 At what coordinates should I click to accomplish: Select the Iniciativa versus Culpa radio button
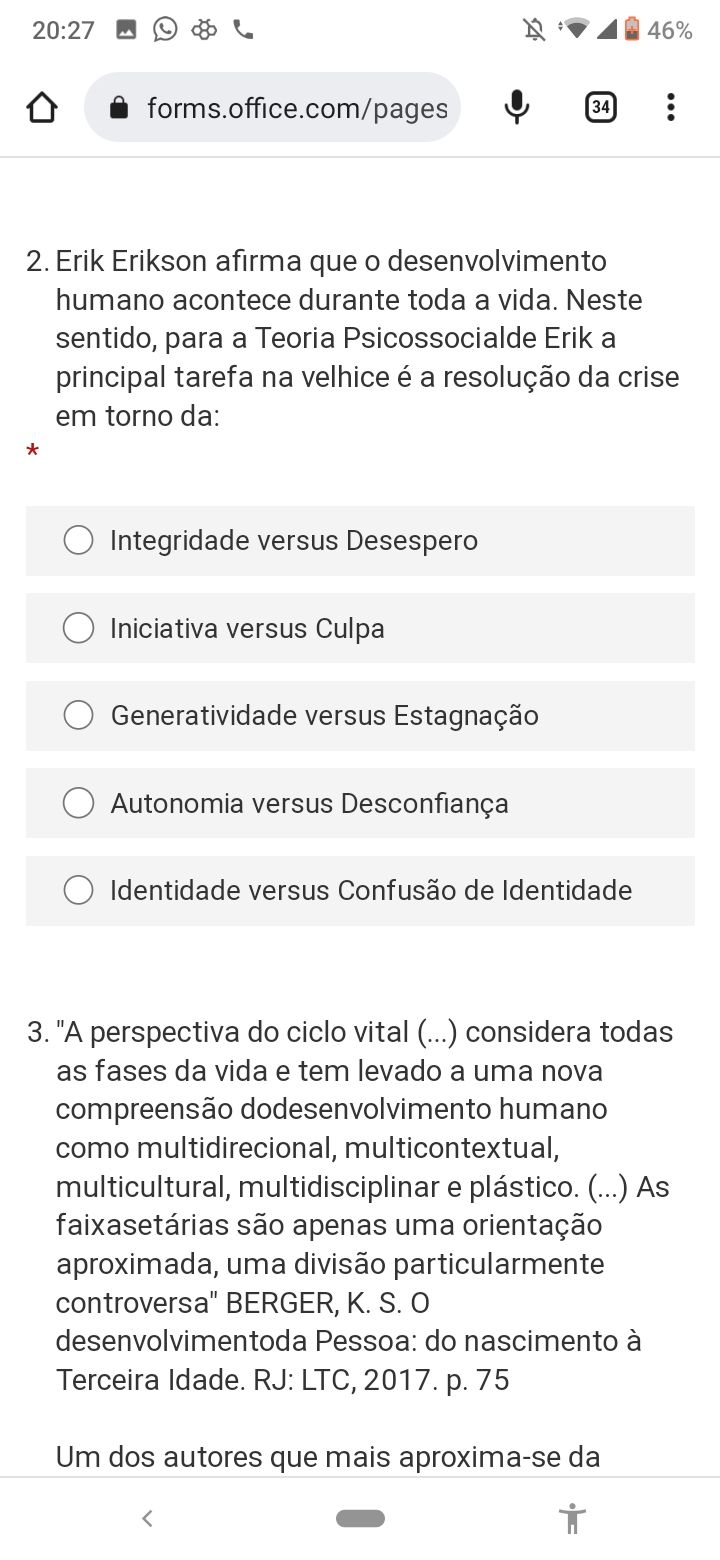pyautogui.click(x=78, y=628)
